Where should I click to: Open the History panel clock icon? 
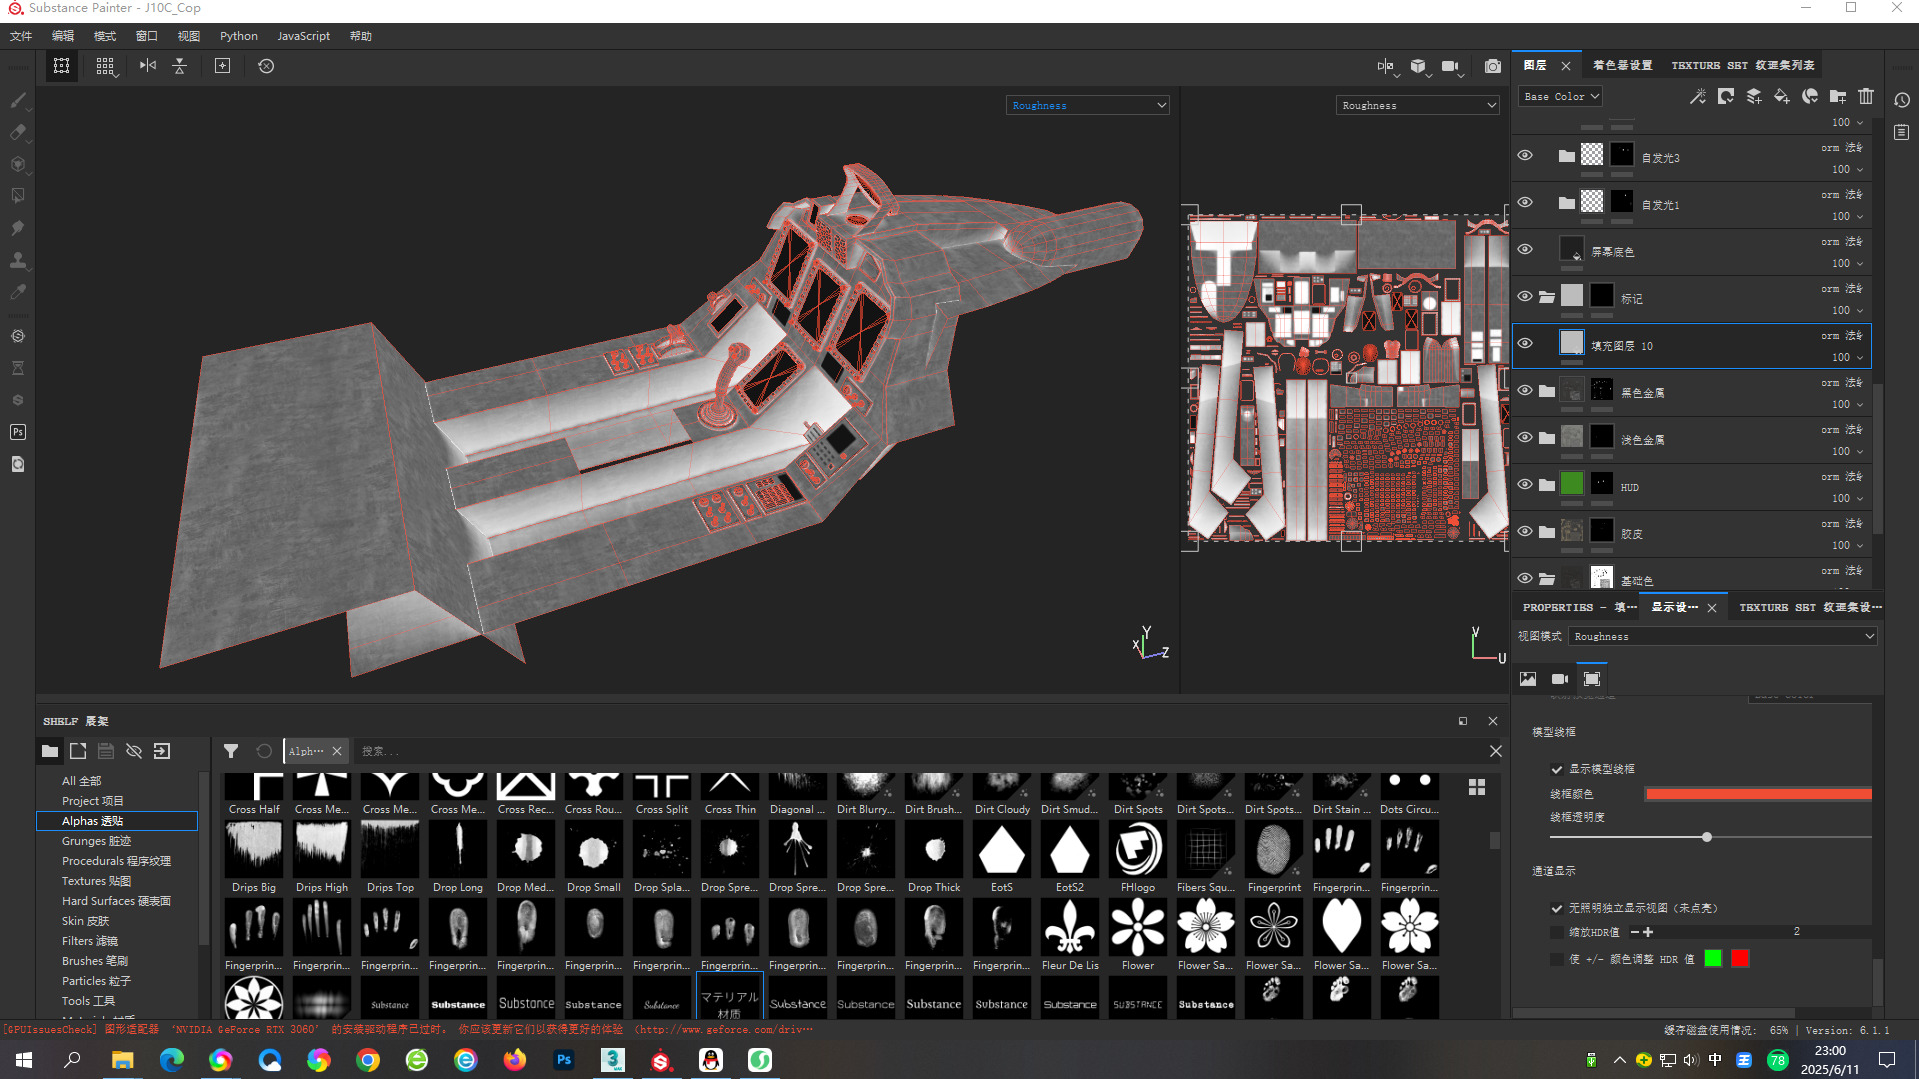tap(1902, 100)
